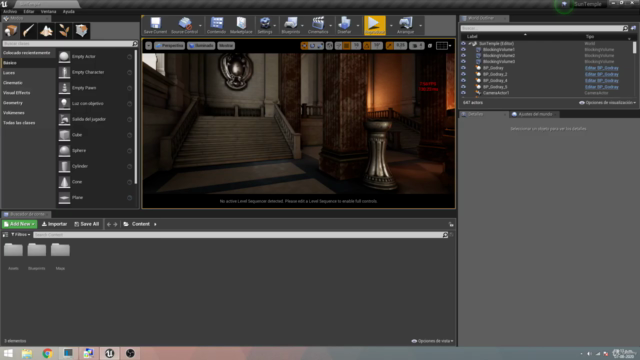Image resolution: width=640 pixels, height=360 pixels.
Task: Toggle rotation snapping in the viewport
Action: pyautogui.click(x=367, y=46)
